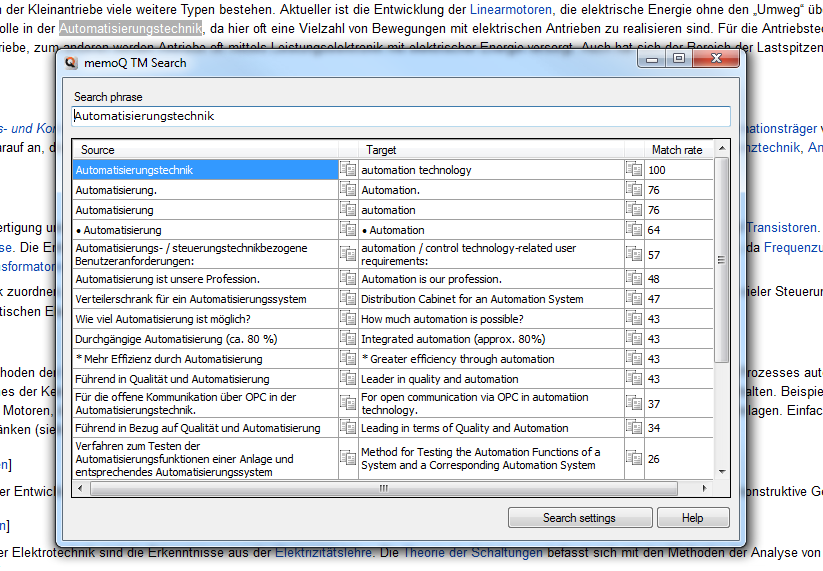
Task: Maximize the memoQ TM Search window
Action: tap(679, 58)
